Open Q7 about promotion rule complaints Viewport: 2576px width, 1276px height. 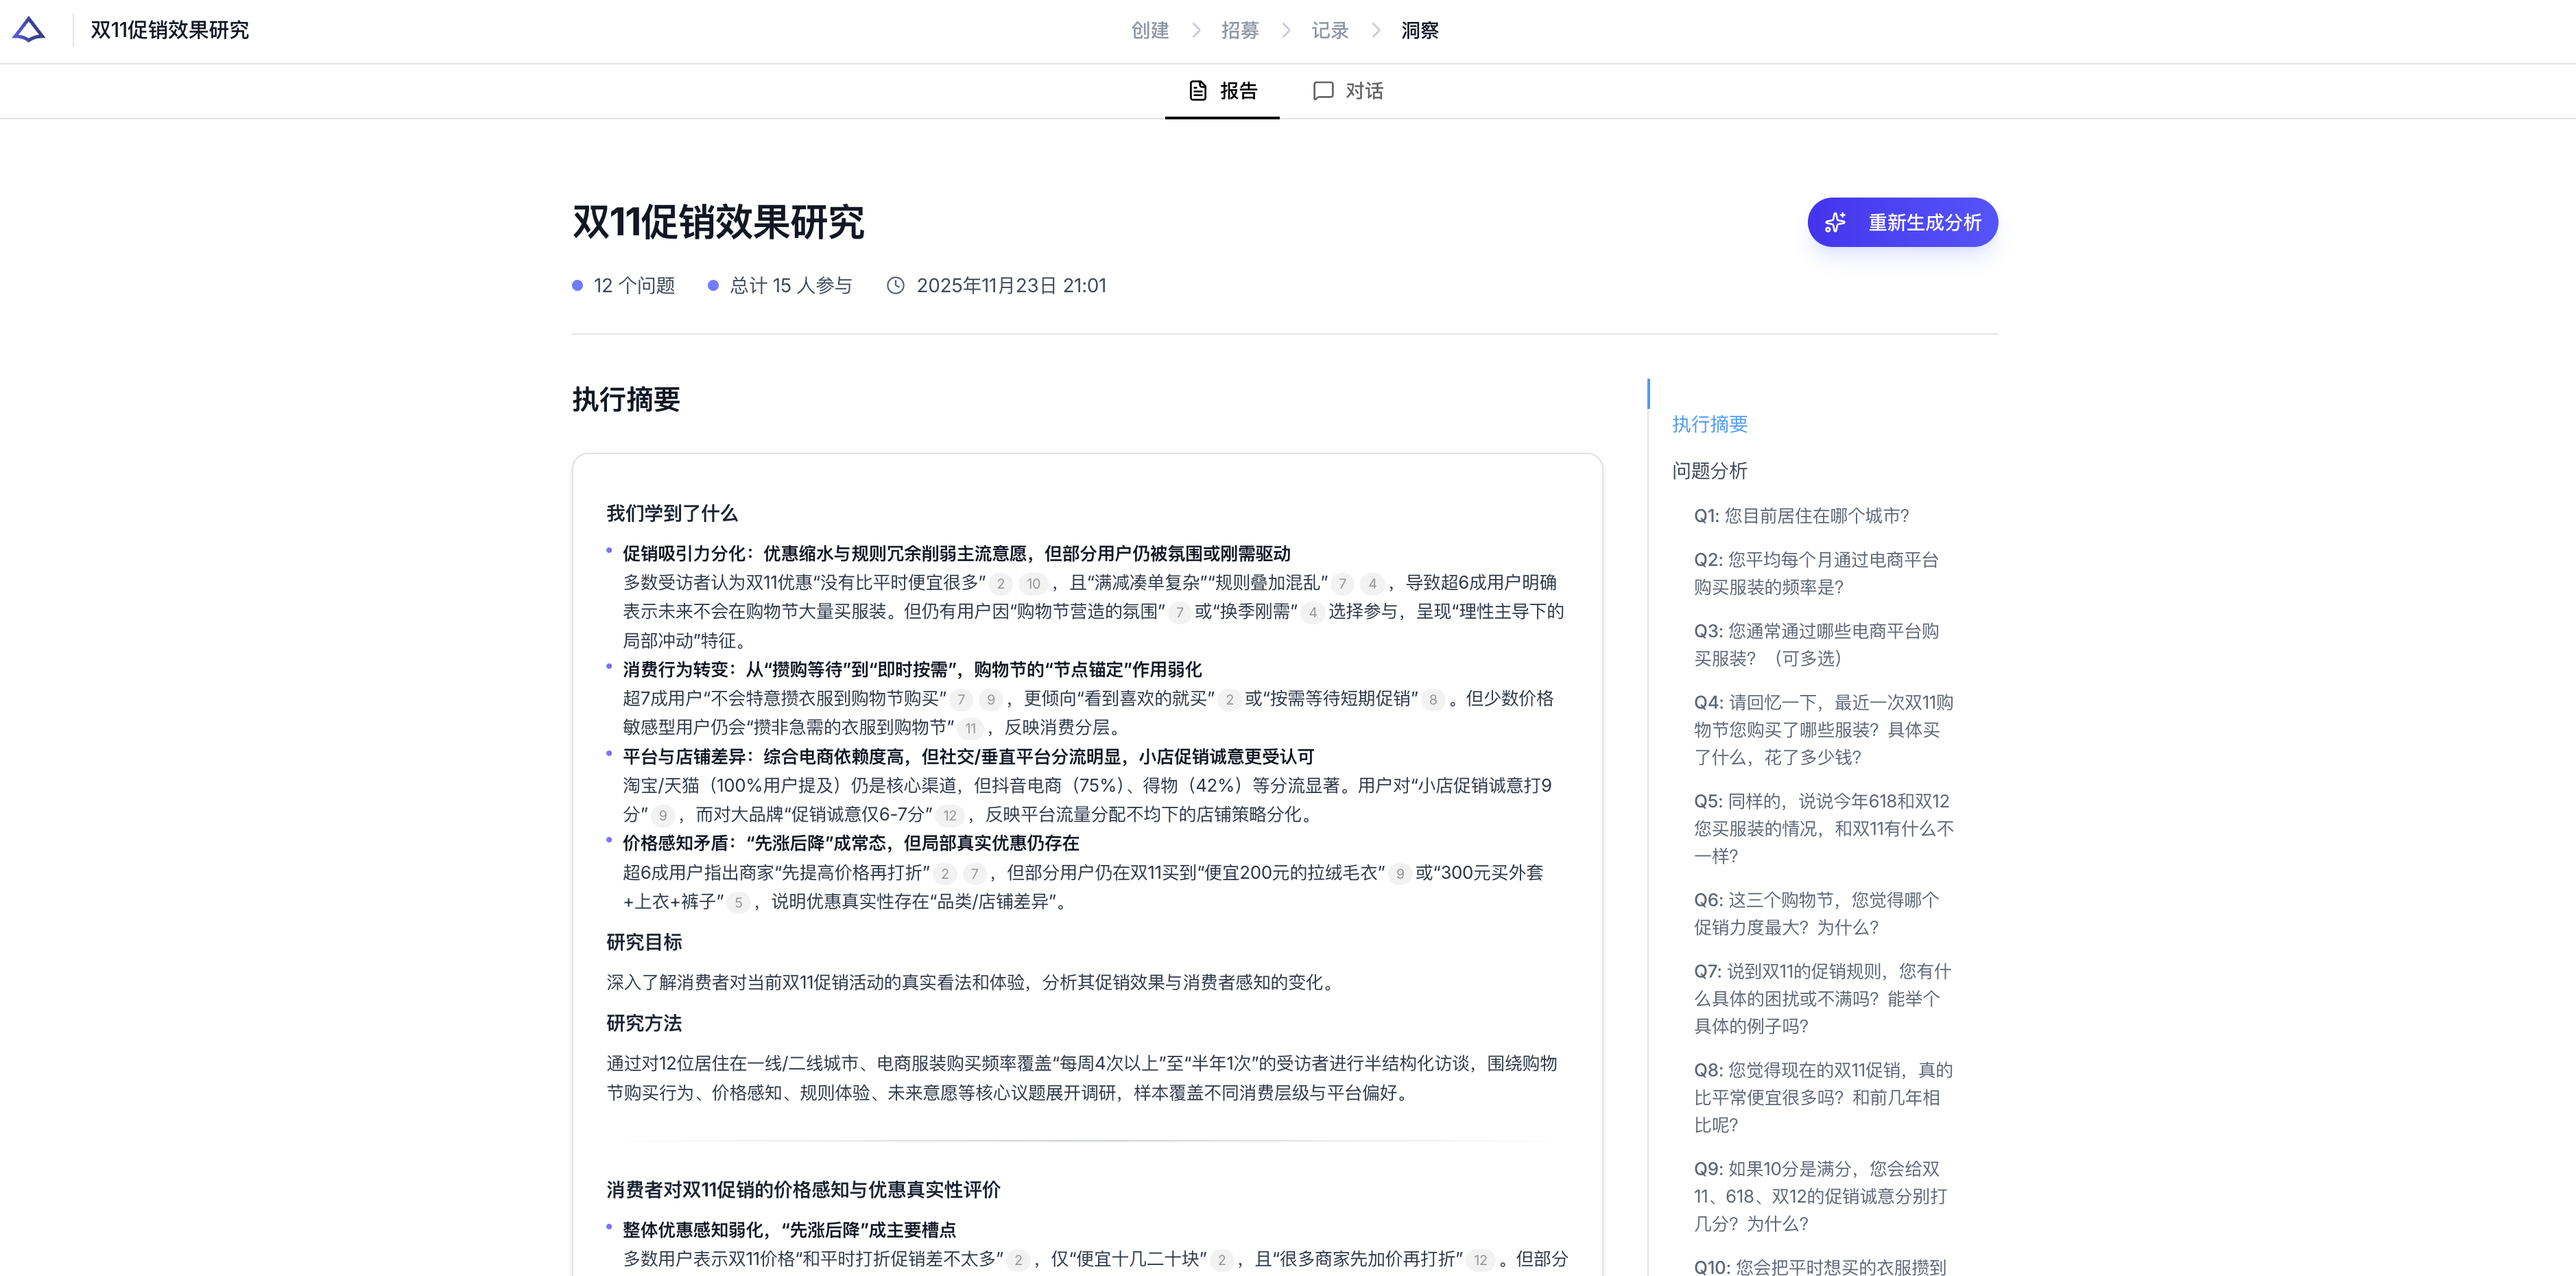(x=1822, y=998)
